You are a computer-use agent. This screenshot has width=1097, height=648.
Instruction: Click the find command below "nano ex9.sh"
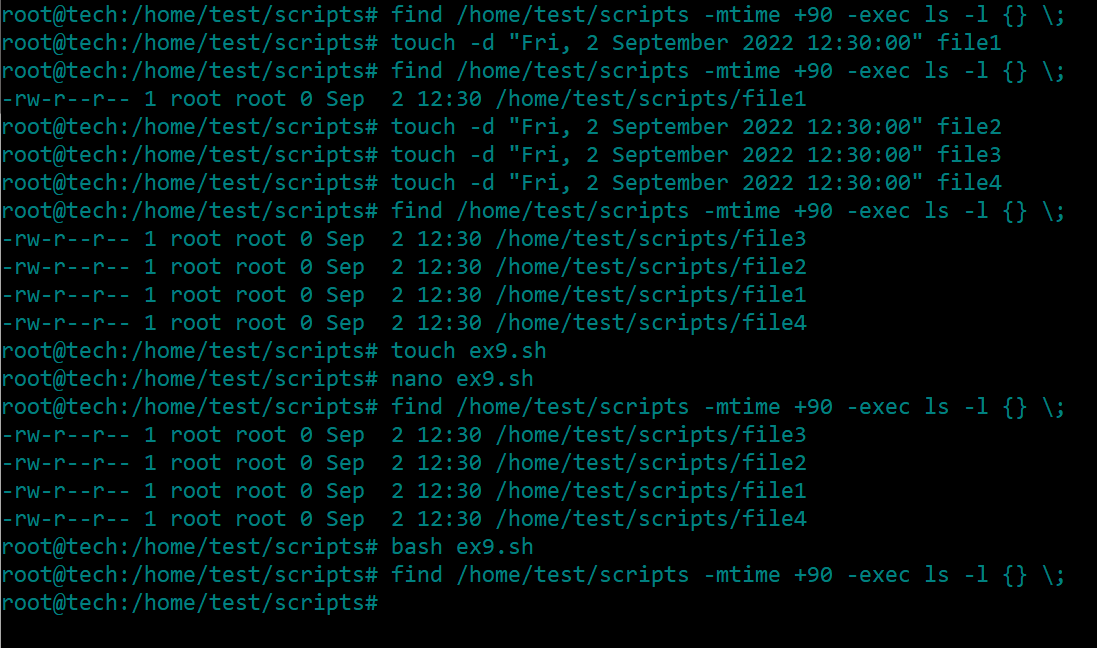(x=728, y=407)
